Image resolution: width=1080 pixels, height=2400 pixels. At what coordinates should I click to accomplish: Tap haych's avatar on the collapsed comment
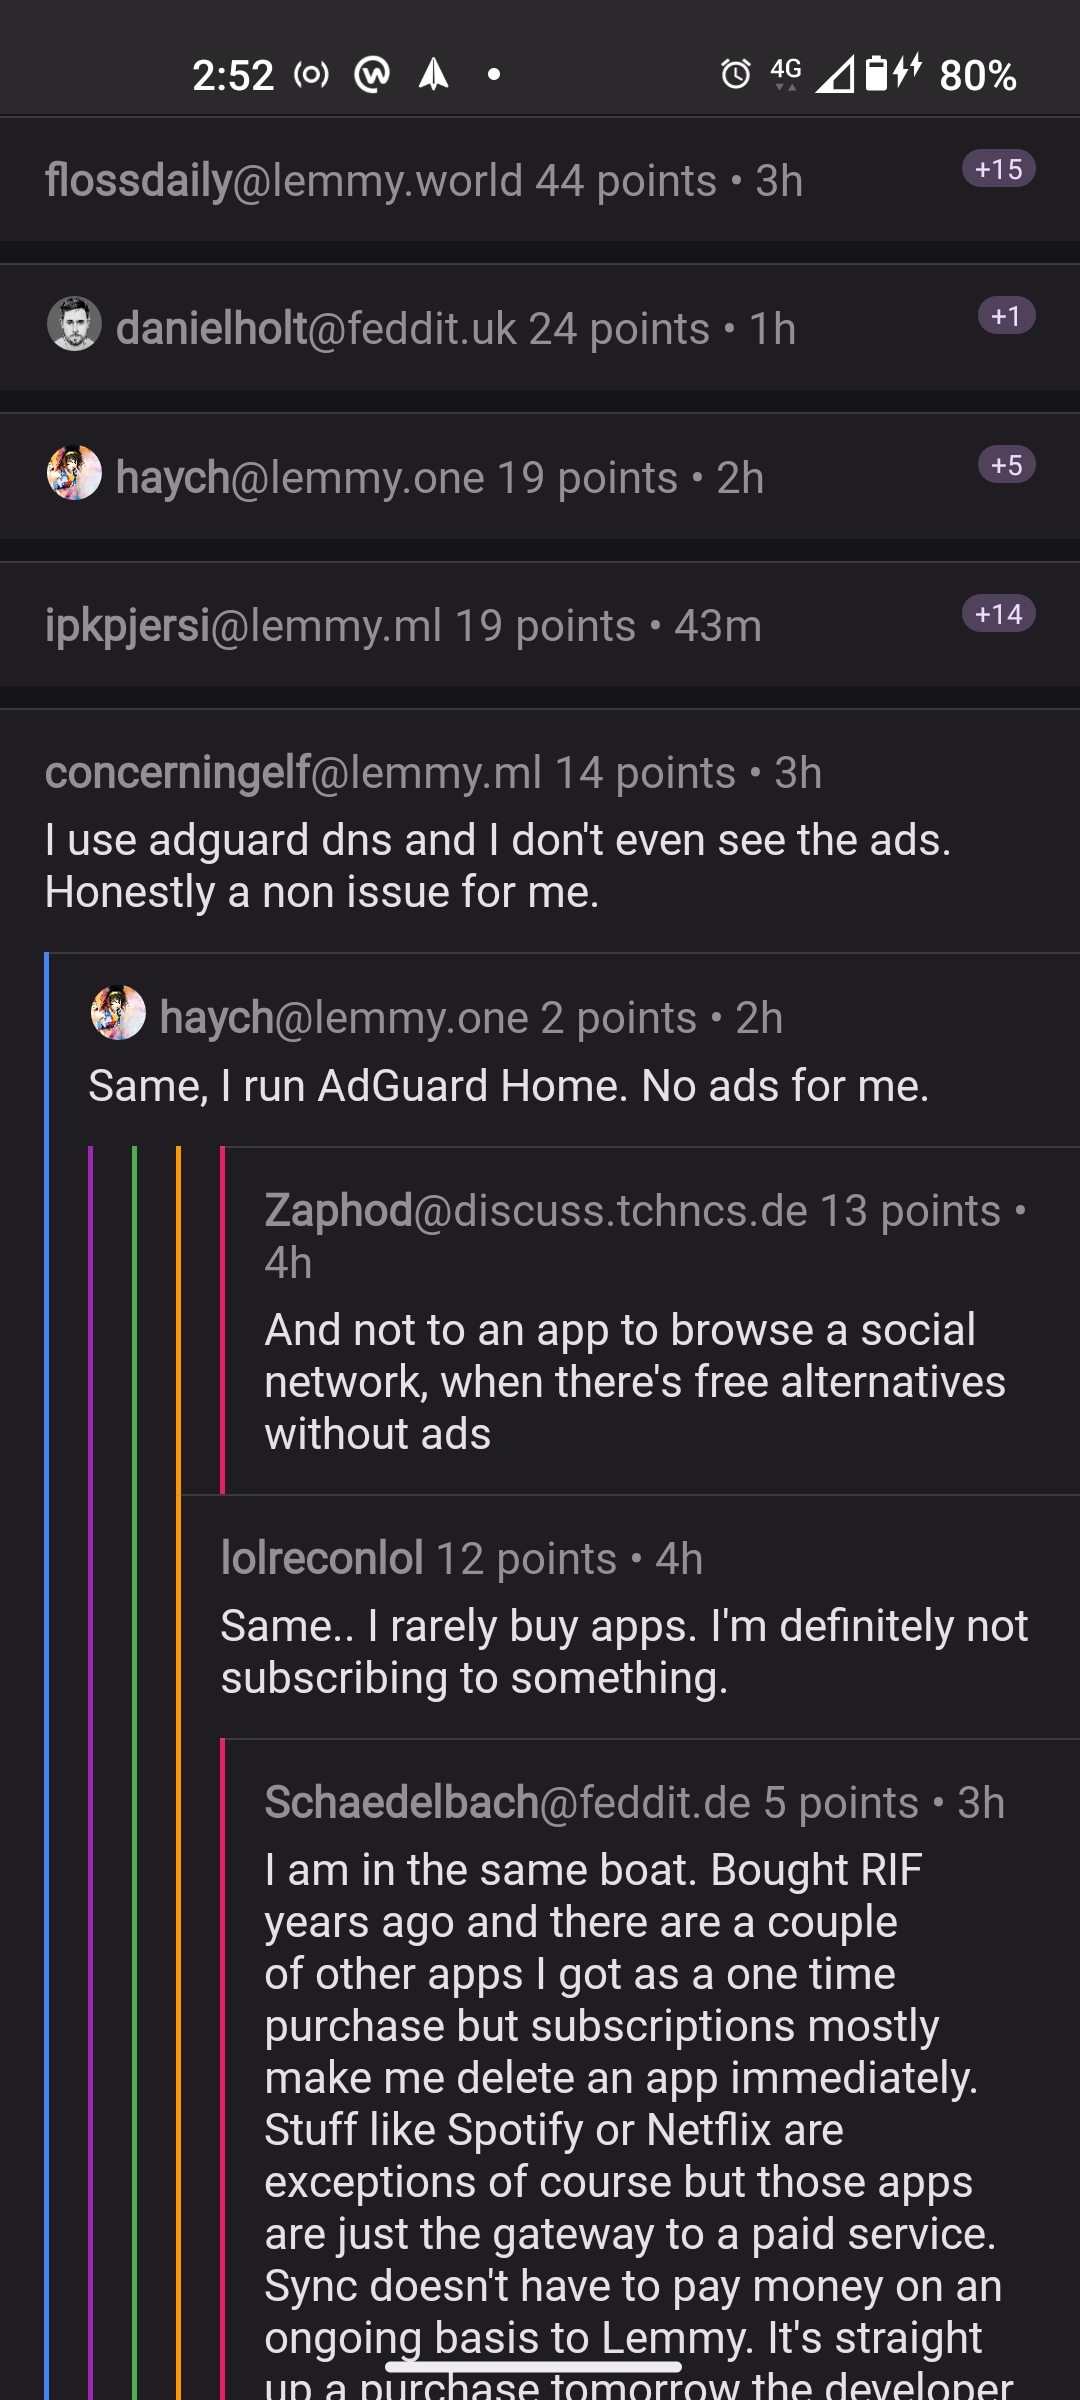[74, 473]
